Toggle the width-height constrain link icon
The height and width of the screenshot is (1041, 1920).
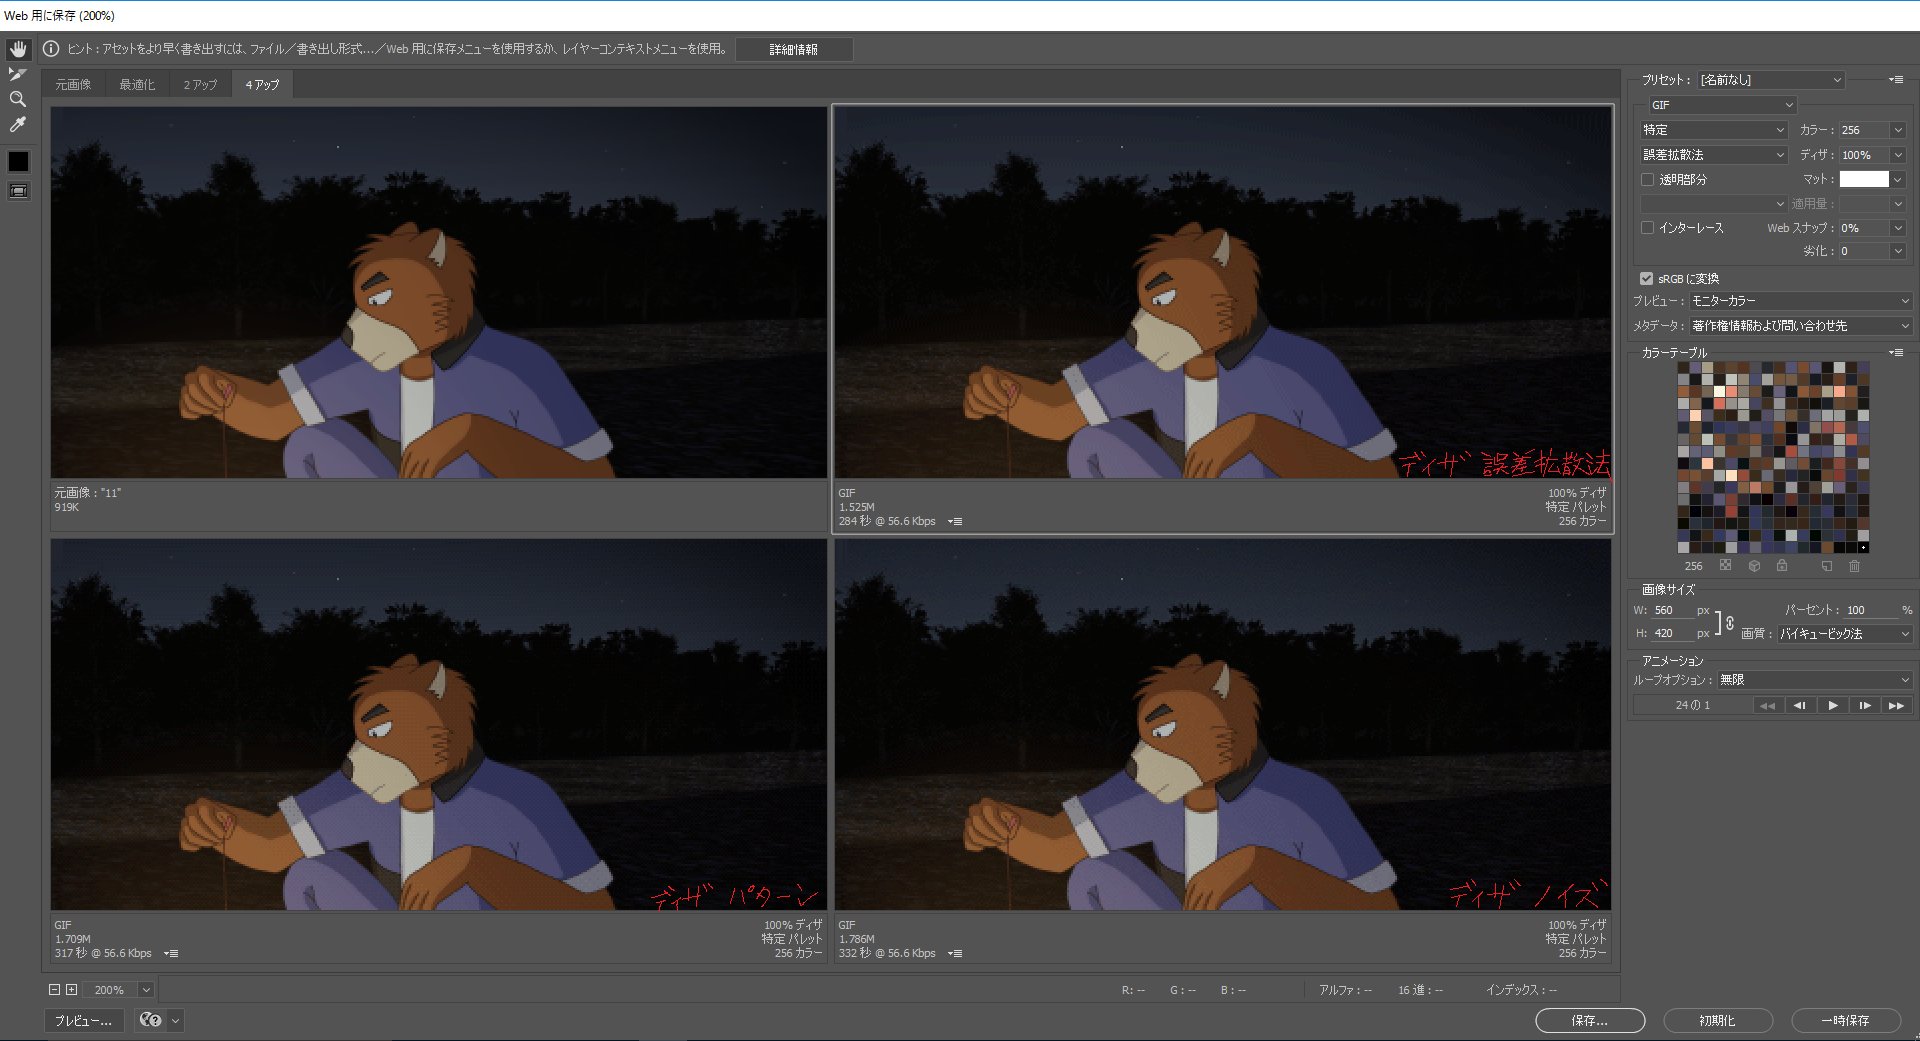pyautogui.click(x=1730, y=622)
